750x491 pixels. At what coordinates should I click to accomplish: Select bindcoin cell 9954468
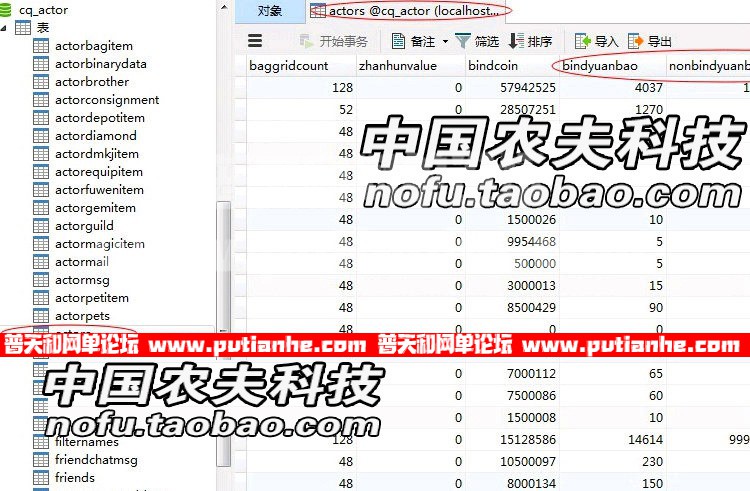512,242
